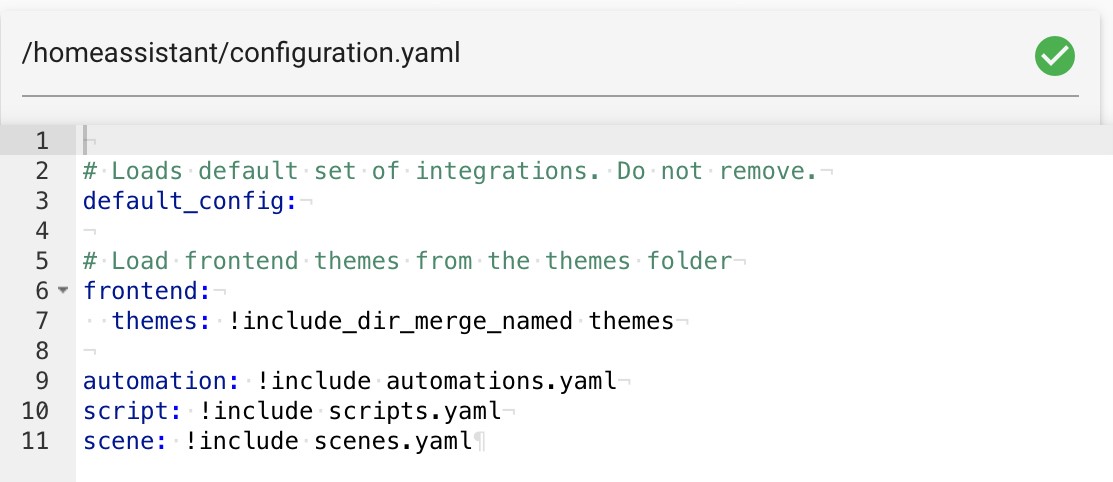The height and width of the screenshot is (482, 1113).
Task: Click gutter line number 11
Action: point(35,441)
